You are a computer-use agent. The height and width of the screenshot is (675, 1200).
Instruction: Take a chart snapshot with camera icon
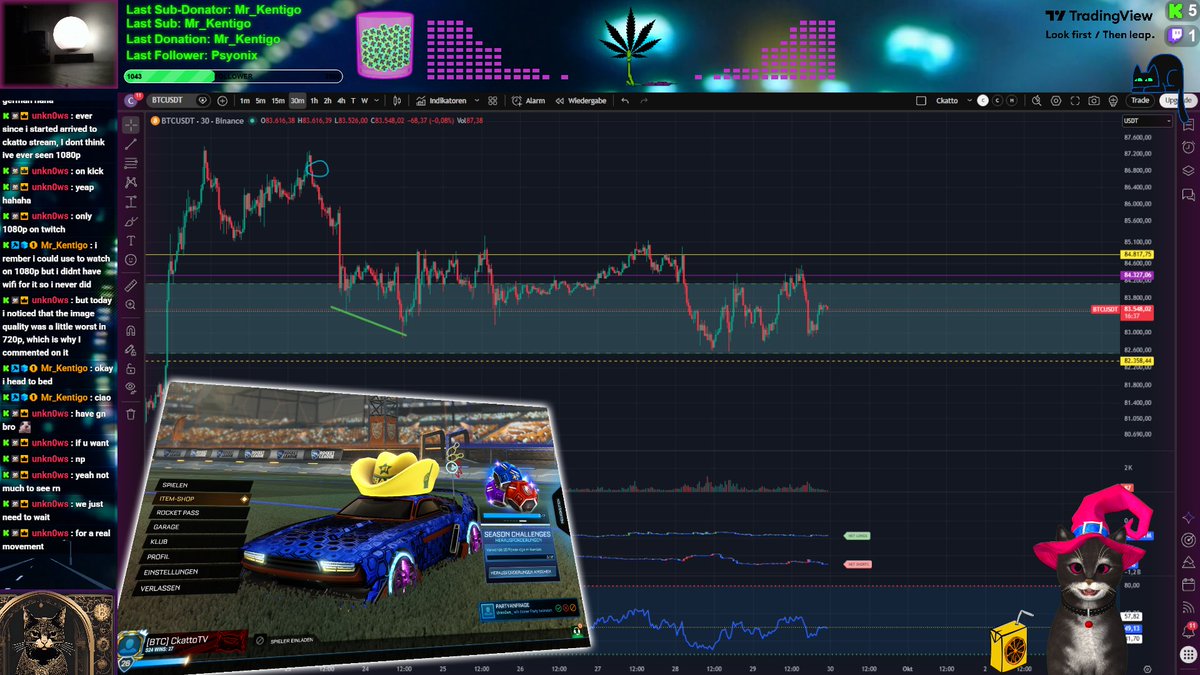click(x=1094, y=100)
